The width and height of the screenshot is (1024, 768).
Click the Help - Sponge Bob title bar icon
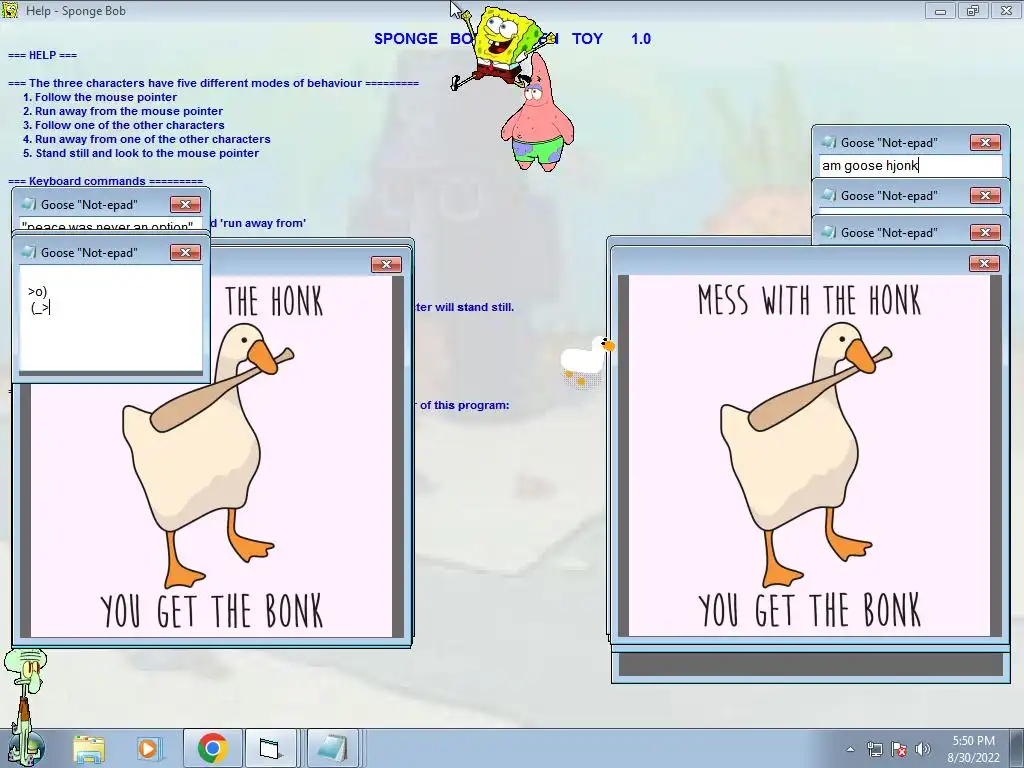point(10,10)
